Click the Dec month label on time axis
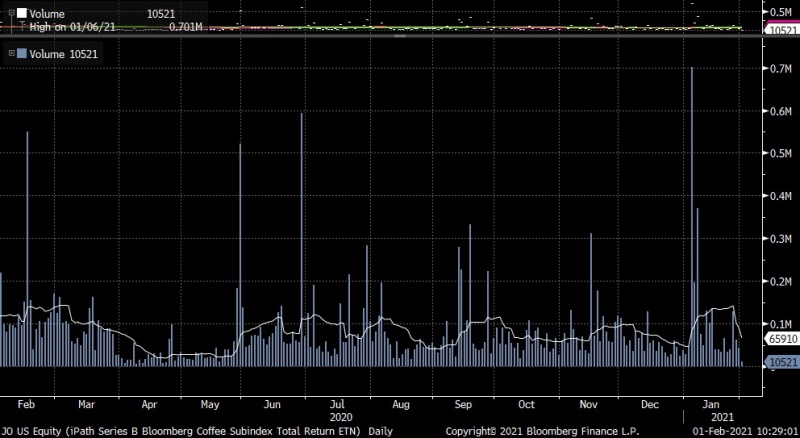 point(649,404)
